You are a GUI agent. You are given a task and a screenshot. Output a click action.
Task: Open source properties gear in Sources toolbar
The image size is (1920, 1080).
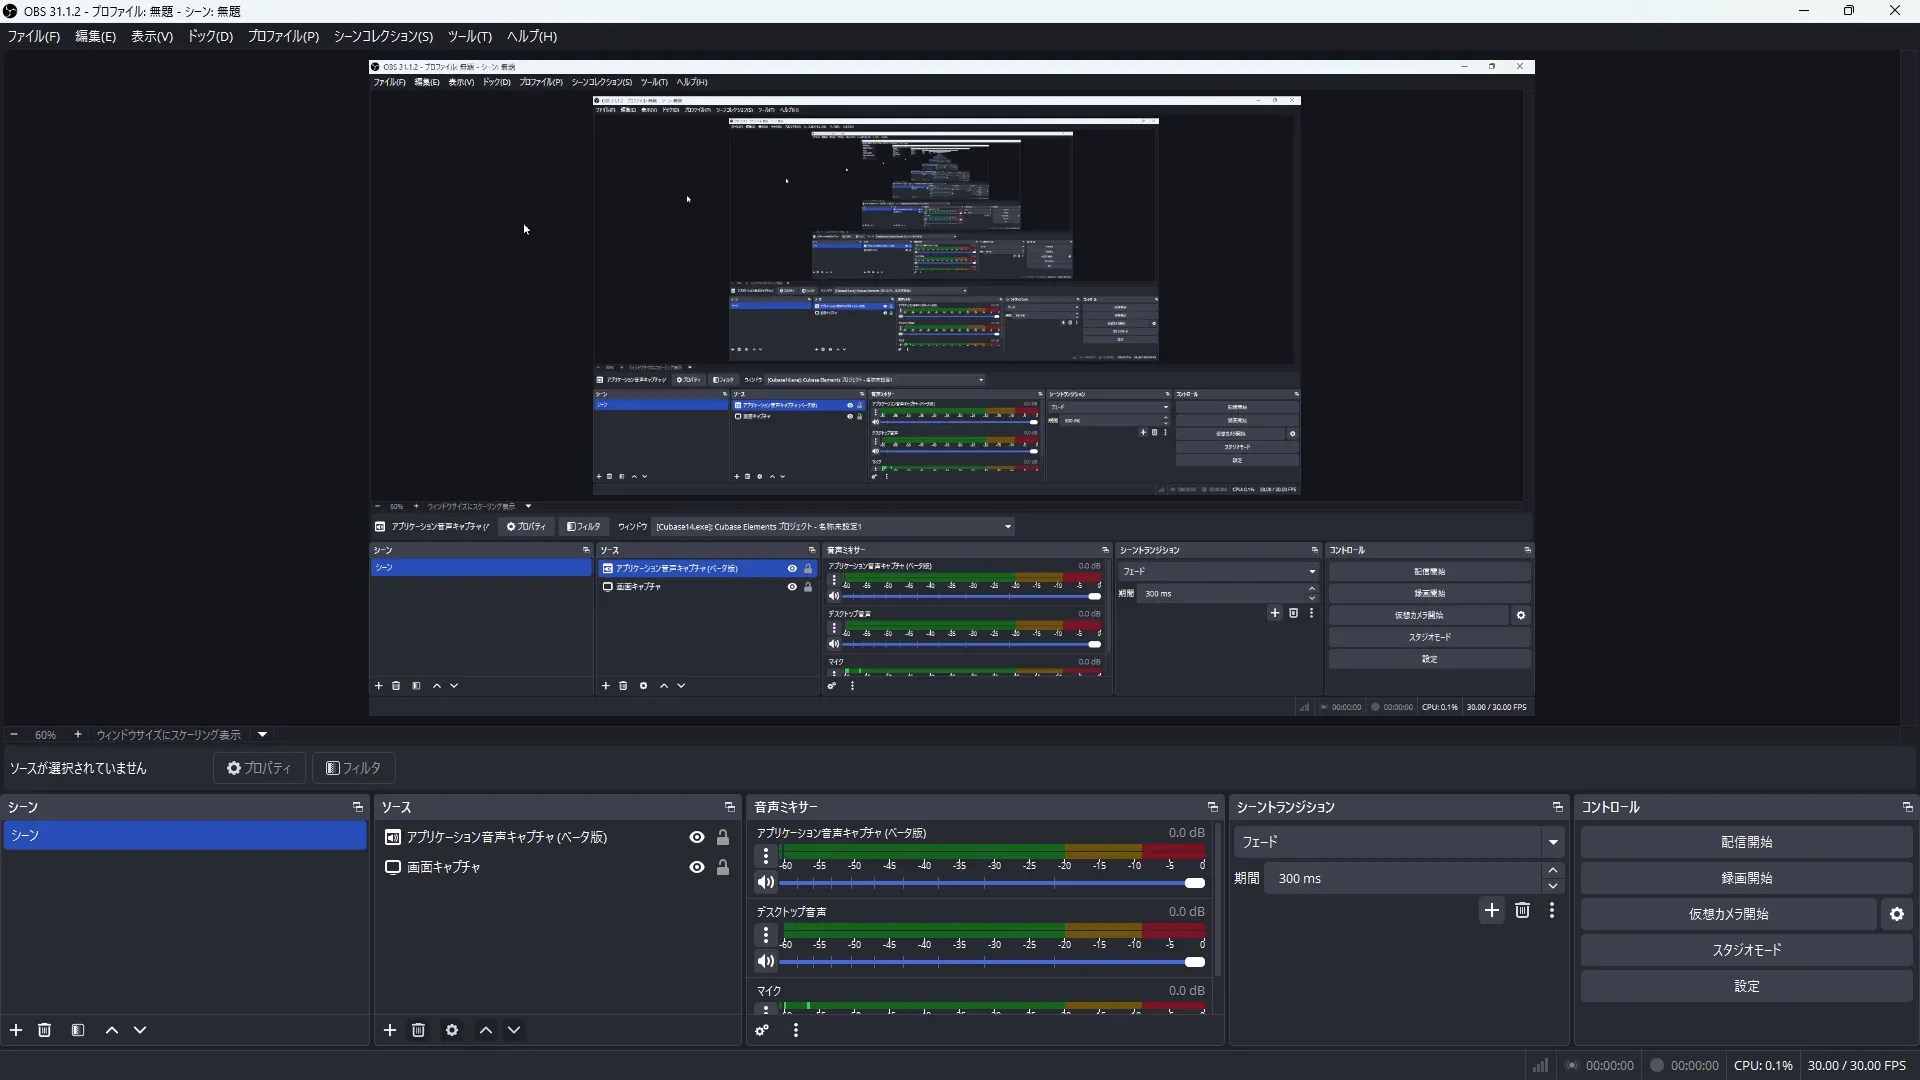(x=452, y=1030)
